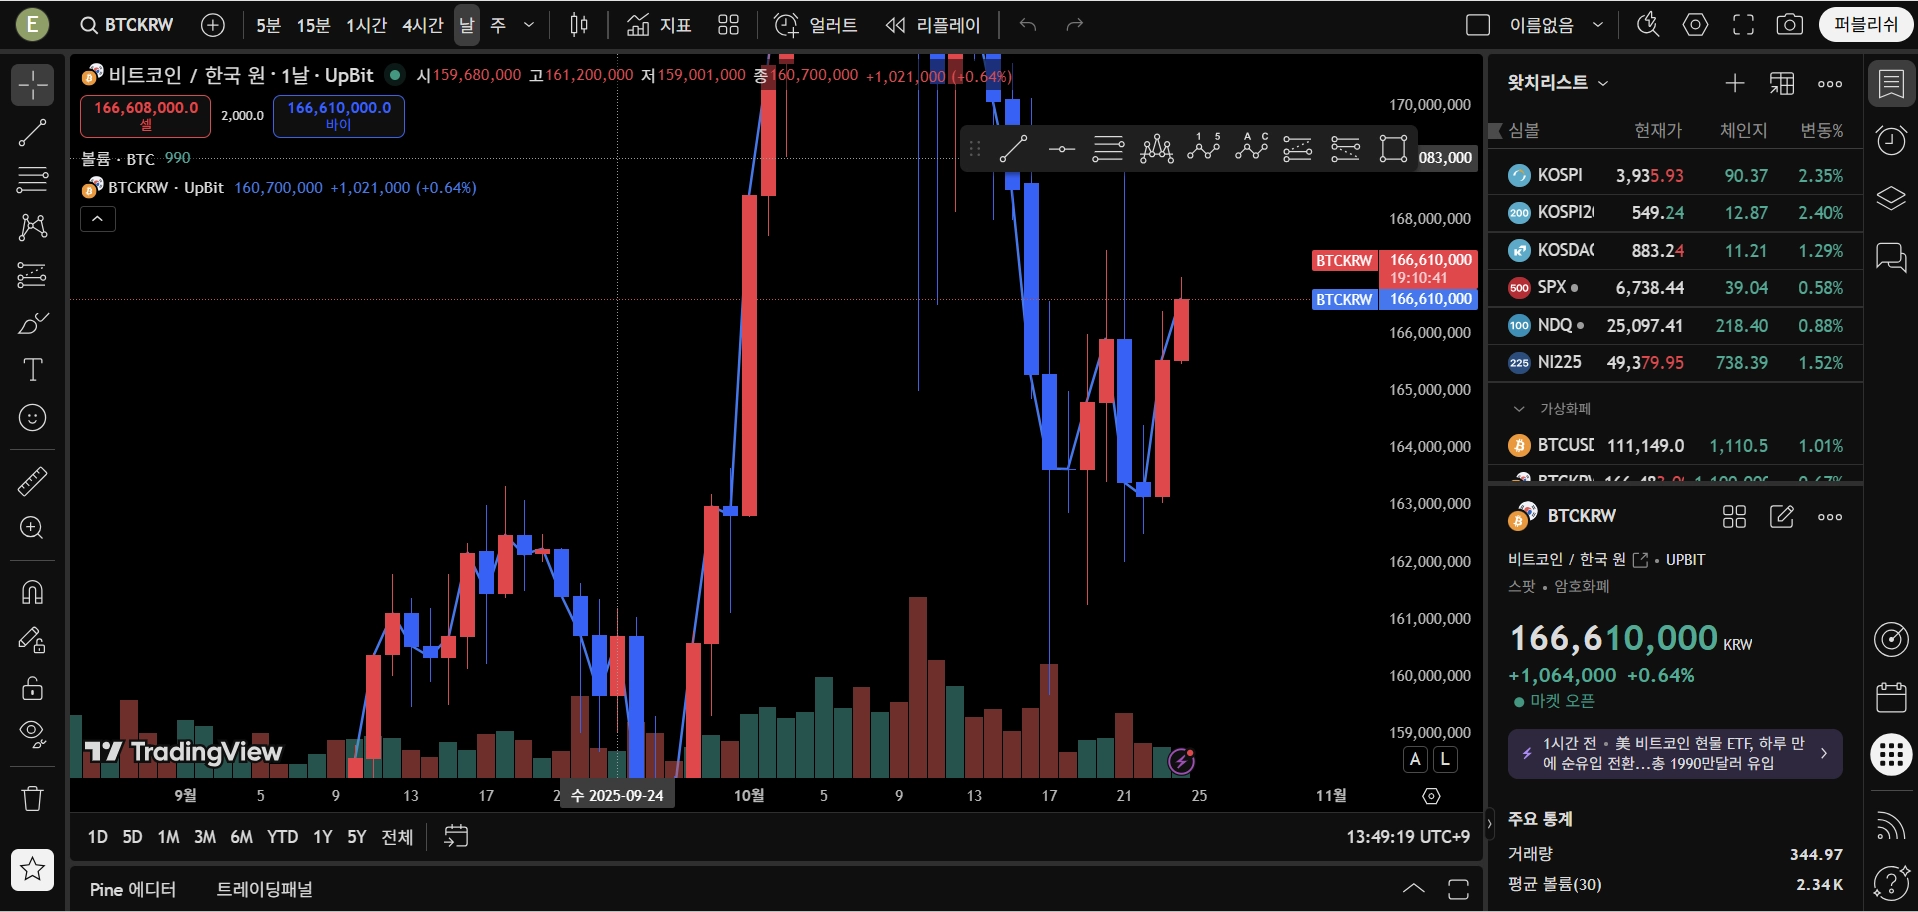
Task: Start bar 리플레이 mode
Action: 933,25
